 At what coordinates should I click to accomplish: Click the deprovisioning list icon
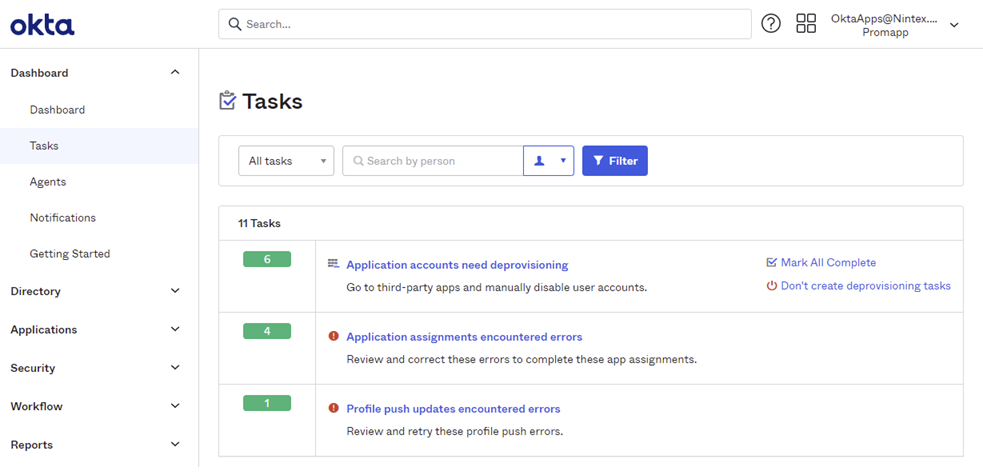pos(333,264)
